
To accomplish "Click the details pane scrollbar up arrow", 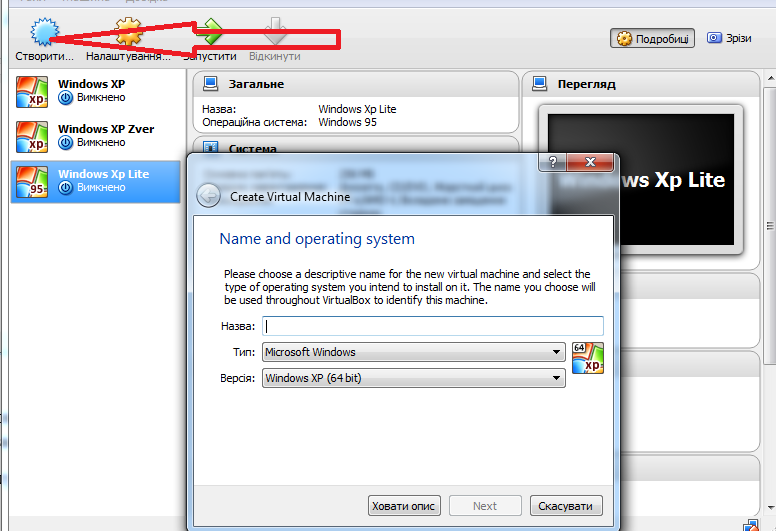I will coord(771,78).
